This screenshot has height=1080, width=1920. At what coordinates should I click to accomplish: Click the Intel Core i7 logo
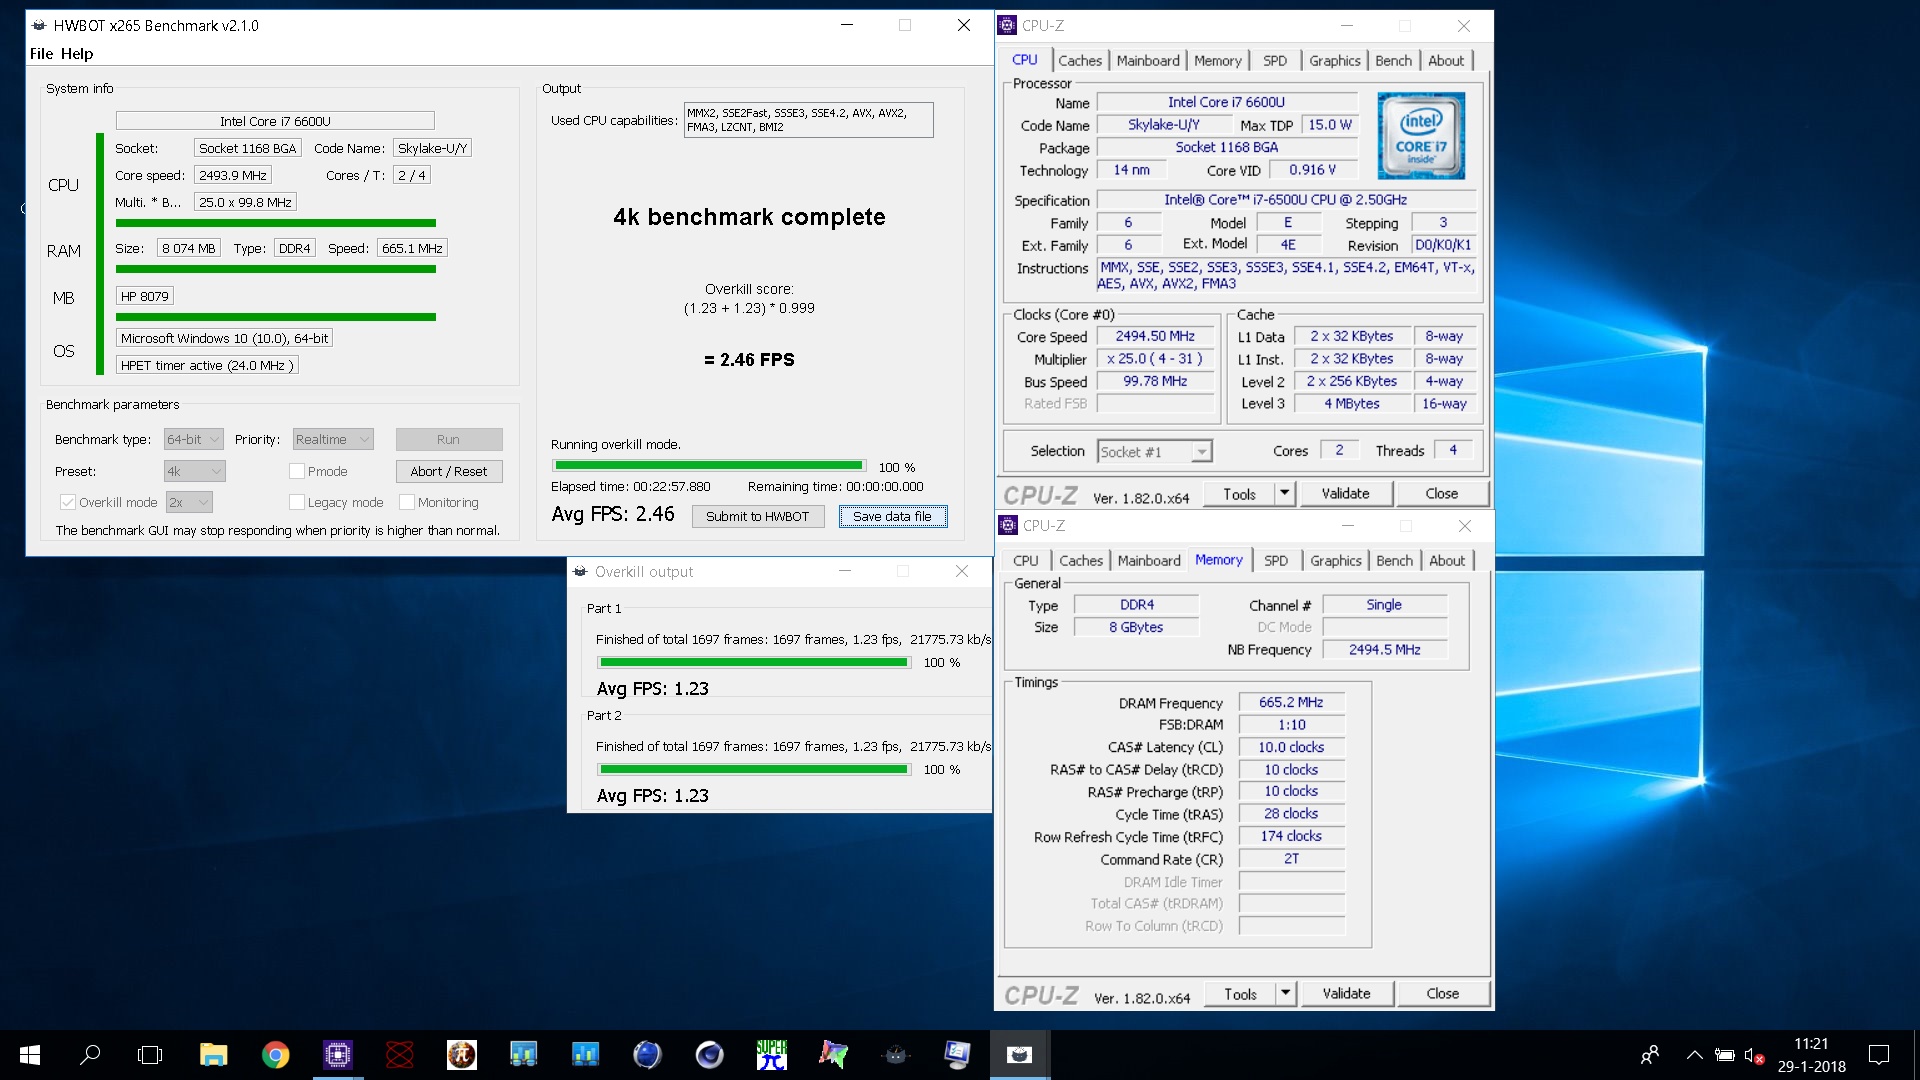[x=1421, y=136]
